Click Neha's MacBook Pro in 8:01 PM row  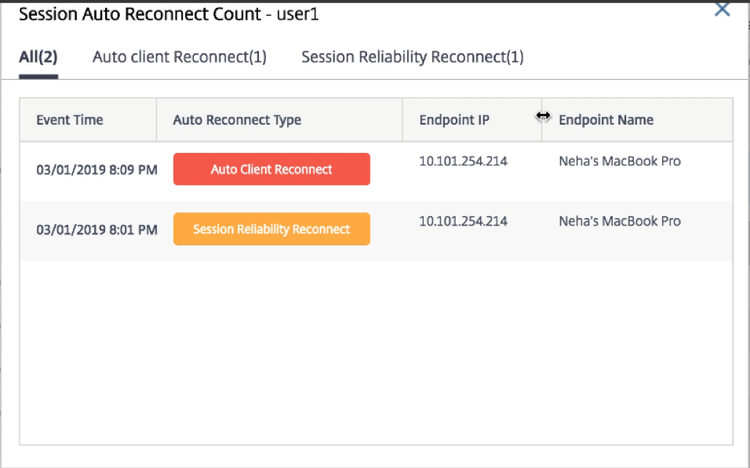(619, 221)
